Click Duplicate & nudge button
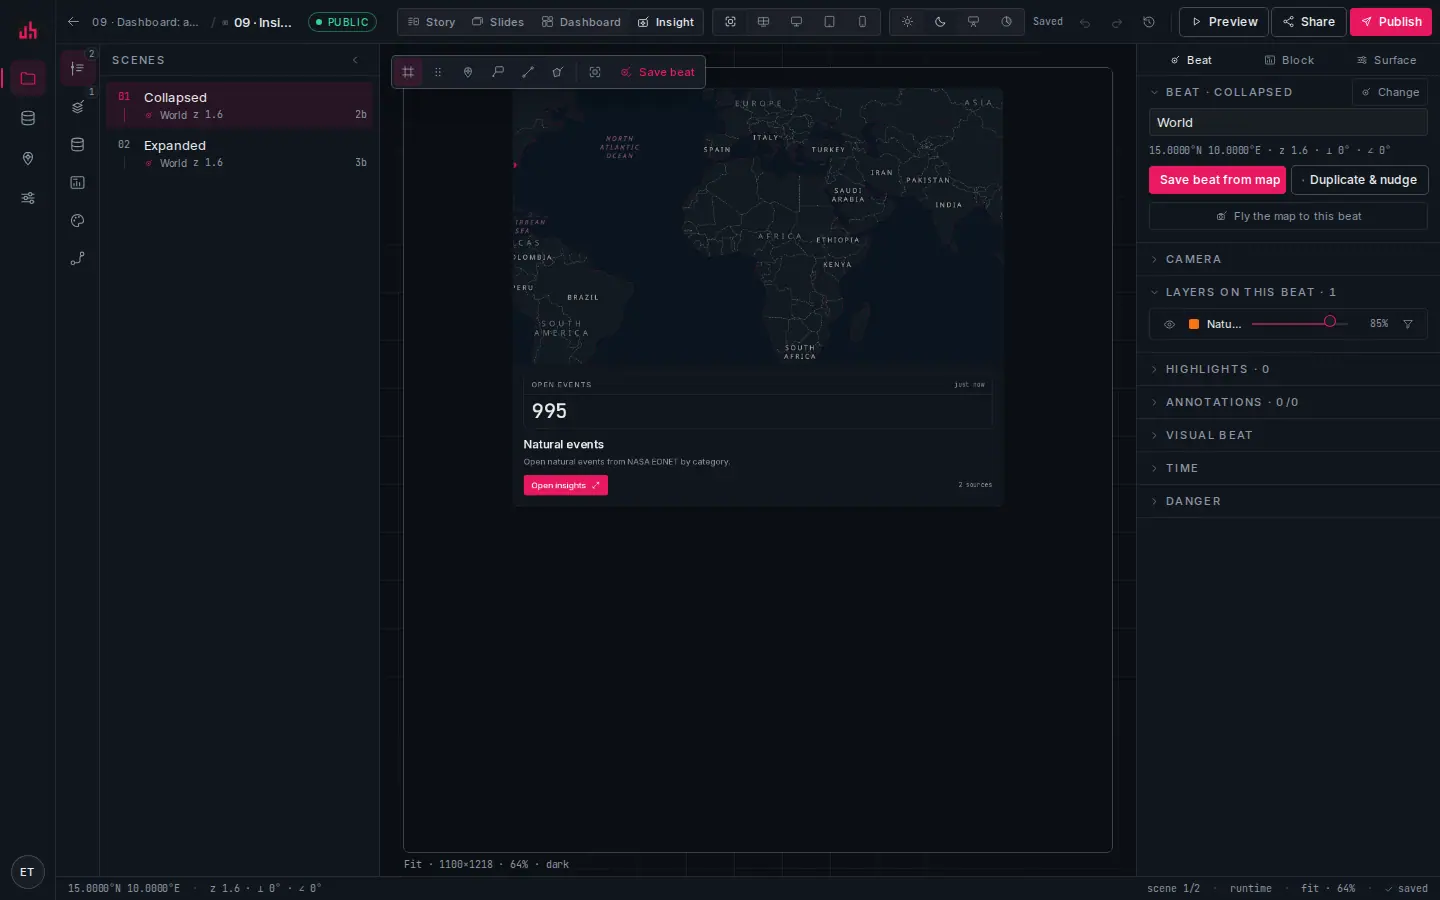This screenshot has height=900, width=1440. [x=1360, y=180]
